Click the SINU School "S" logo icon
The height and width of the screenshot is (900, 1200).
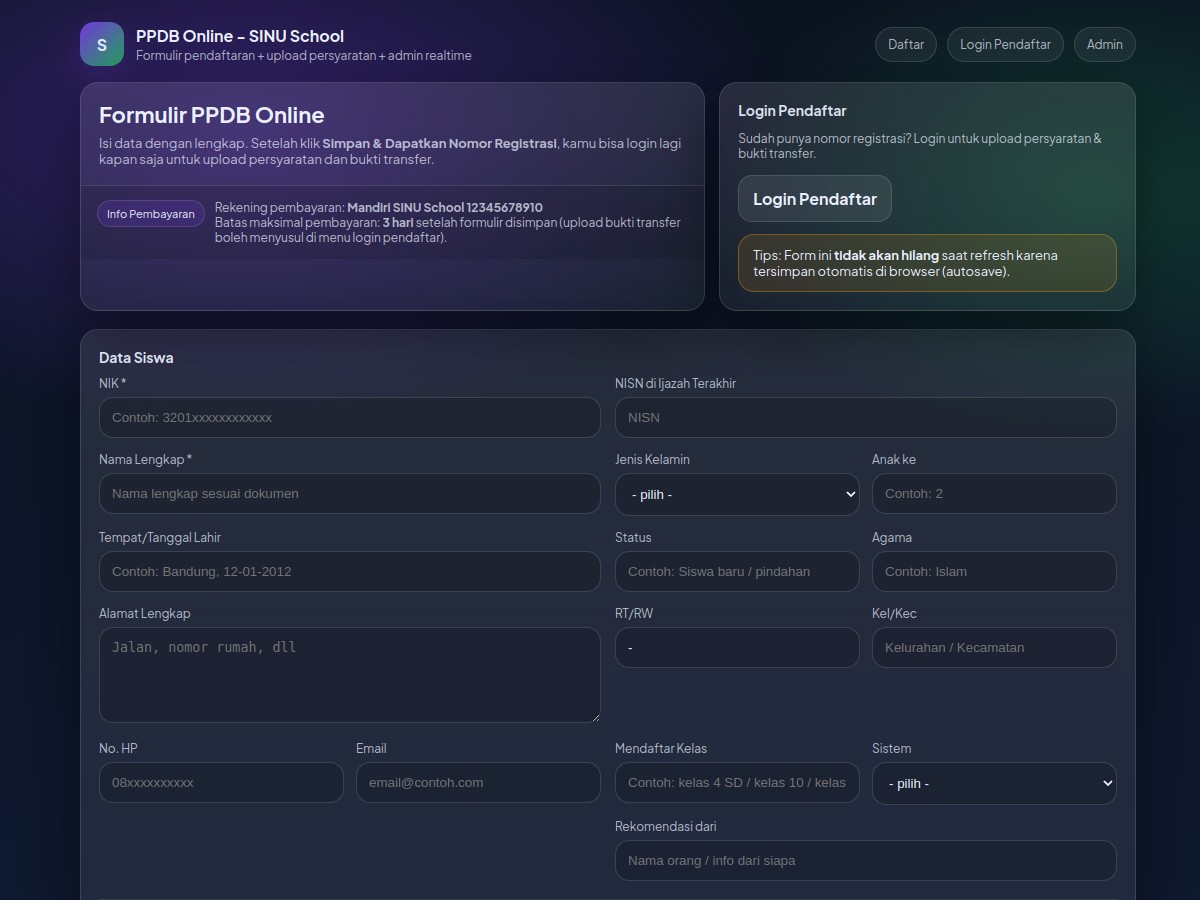tap(102, 44)
